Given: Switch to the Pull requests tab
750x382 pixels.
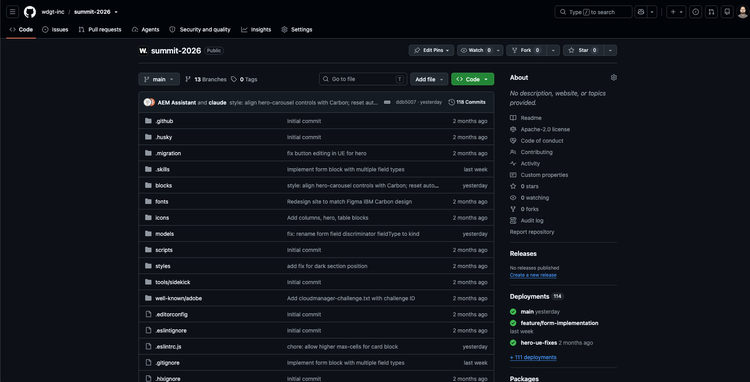Looking at the screenshot, I should pos(100,30).
